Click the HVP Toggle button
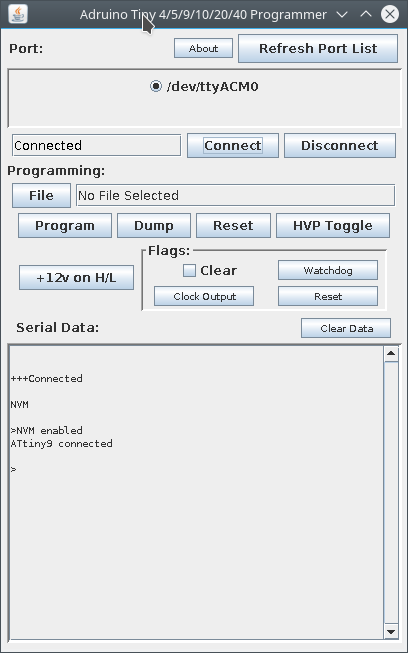This screenshot has height=653, width=408. (333, 225)
